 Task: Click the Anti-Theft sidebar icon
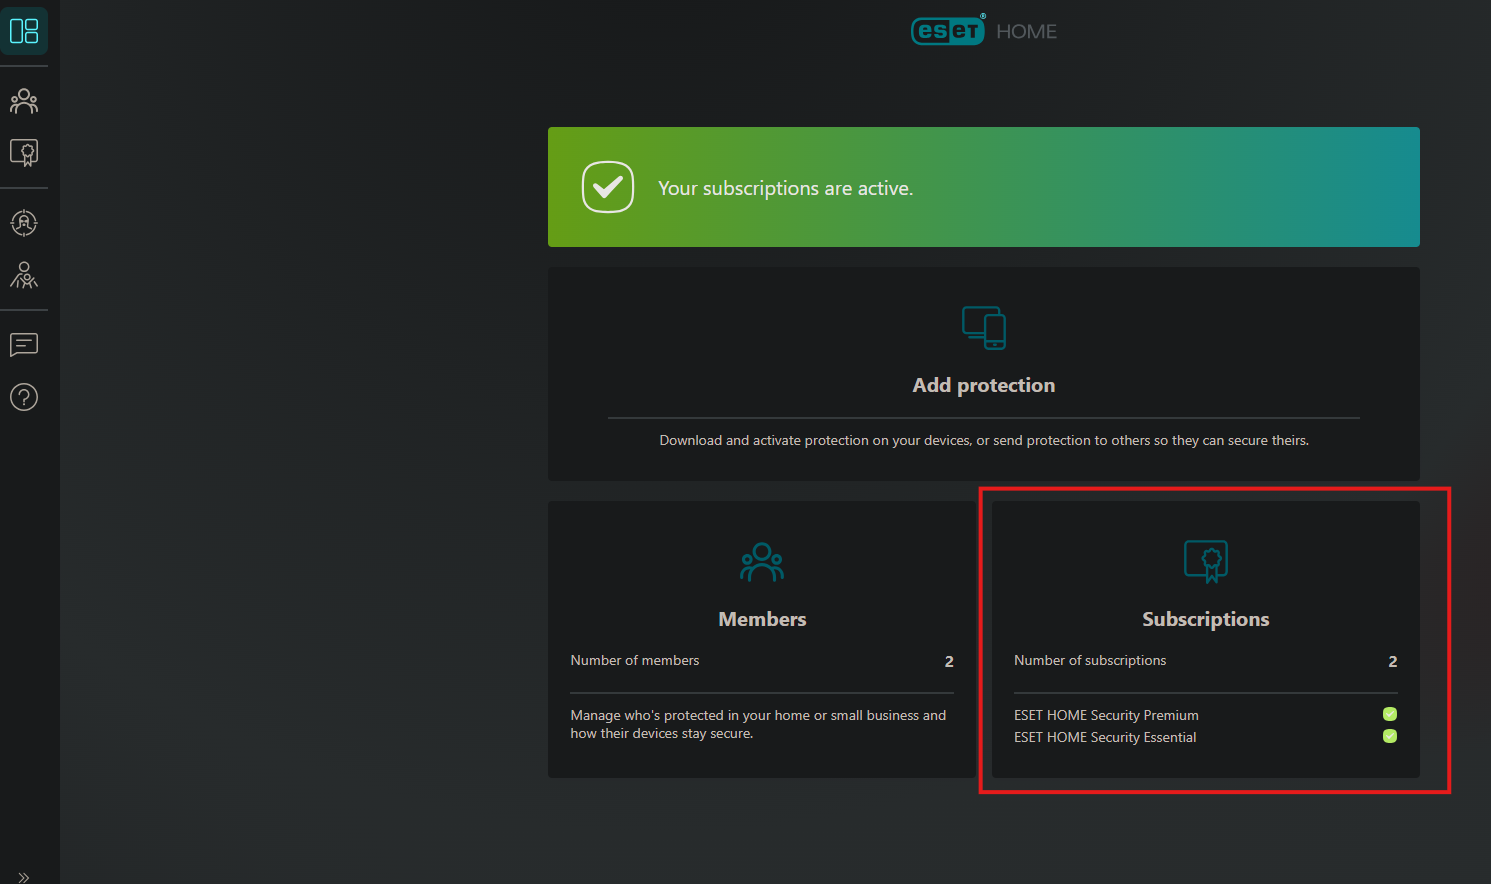[24, 223]
